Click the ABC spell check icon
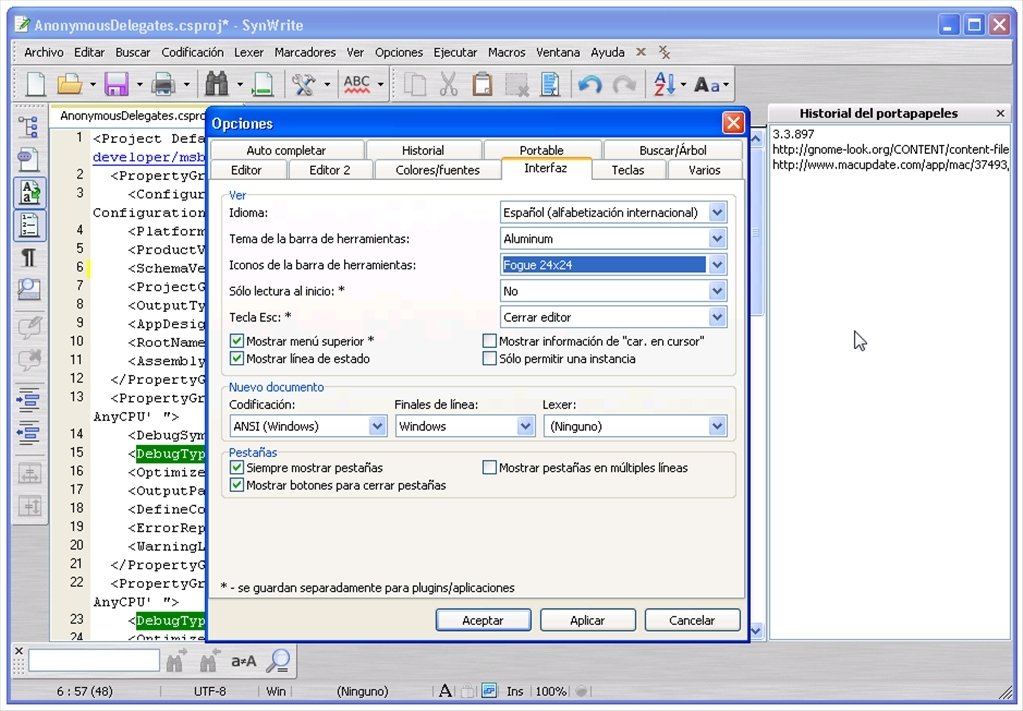 [357, 84]
